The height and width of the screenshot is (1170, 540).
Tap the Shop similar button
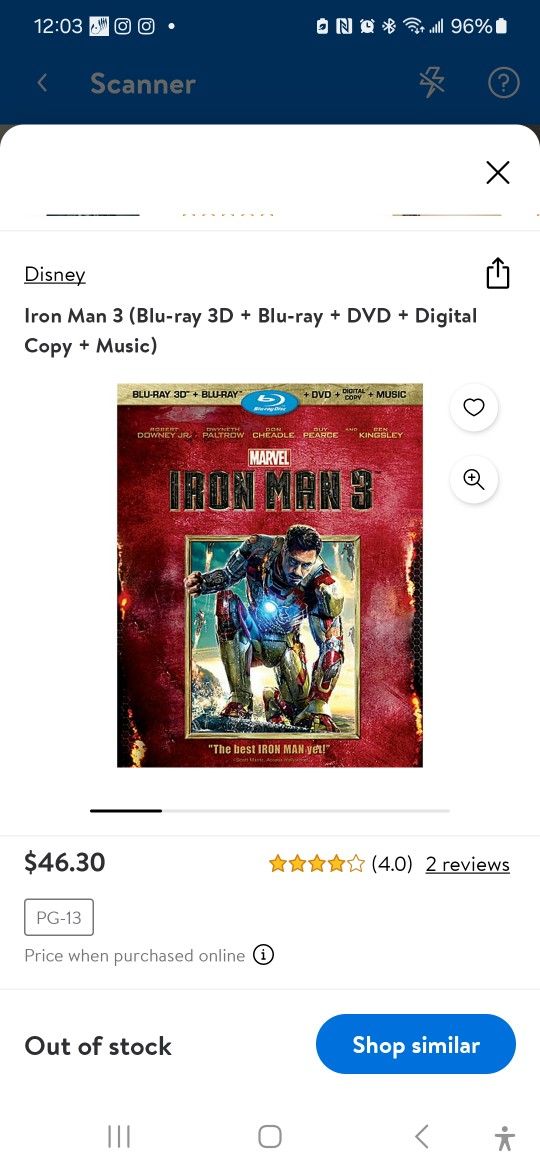(x=415, y=1044)
